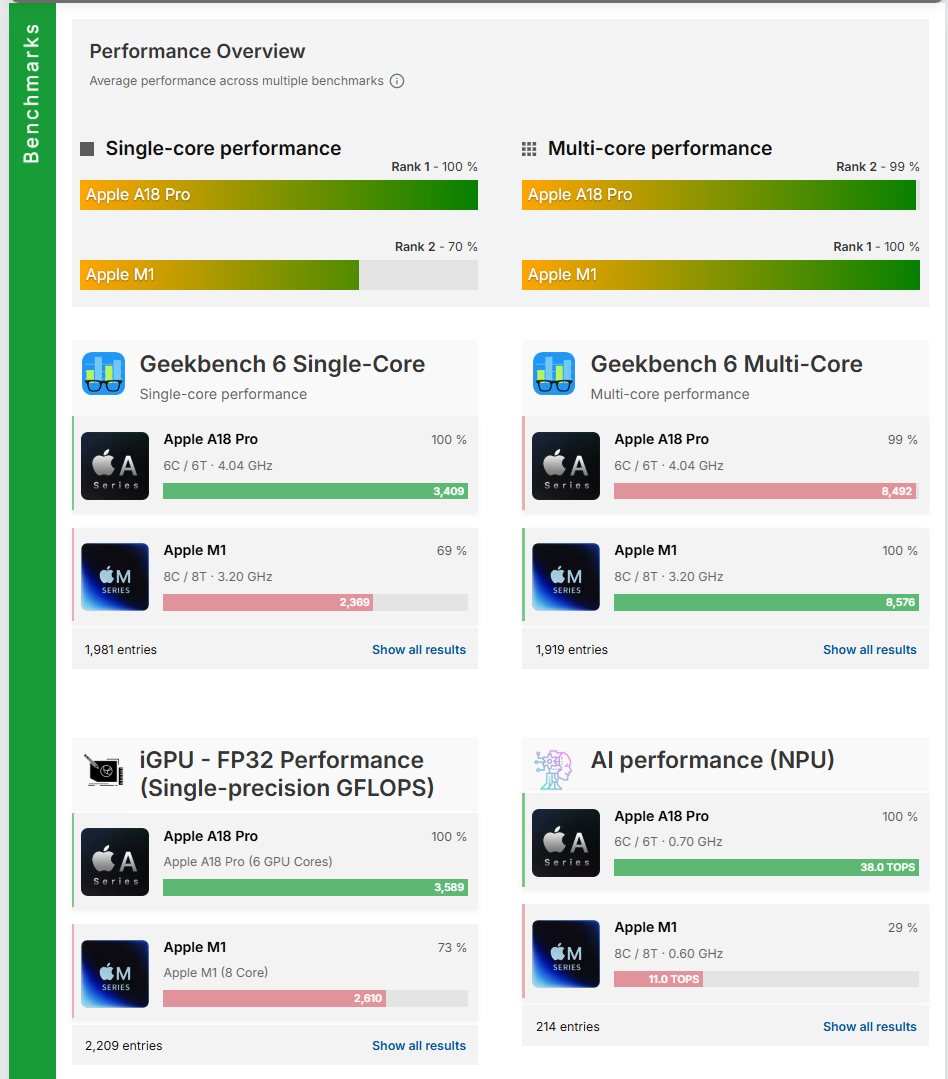Click the Performance Overview info icon

tap(397, 81)
